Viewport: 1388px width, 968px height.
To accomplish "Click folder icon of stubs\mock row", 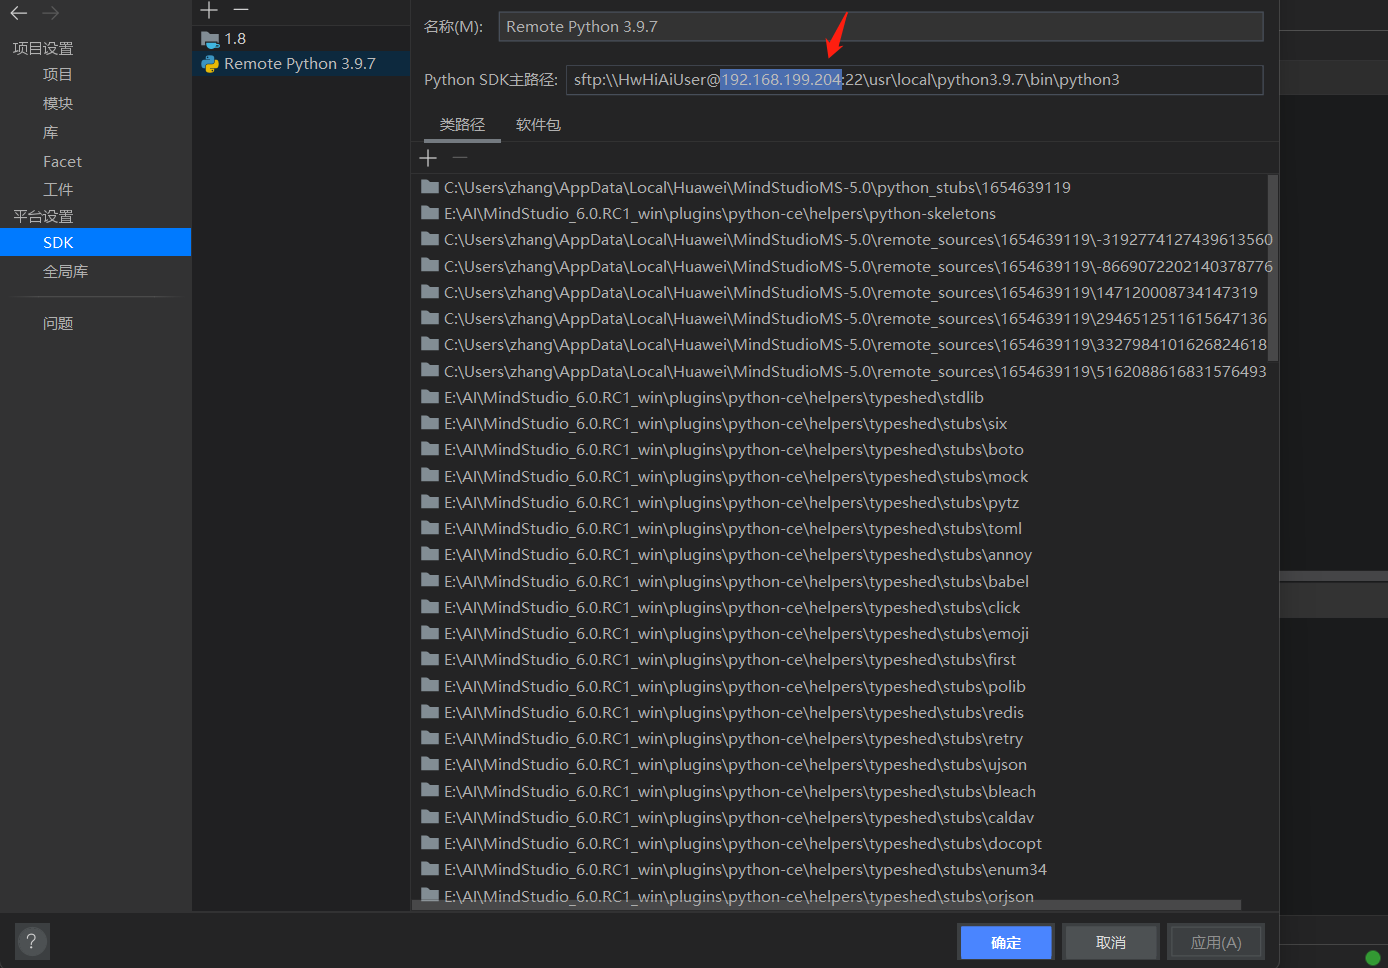I will [431, 476].
